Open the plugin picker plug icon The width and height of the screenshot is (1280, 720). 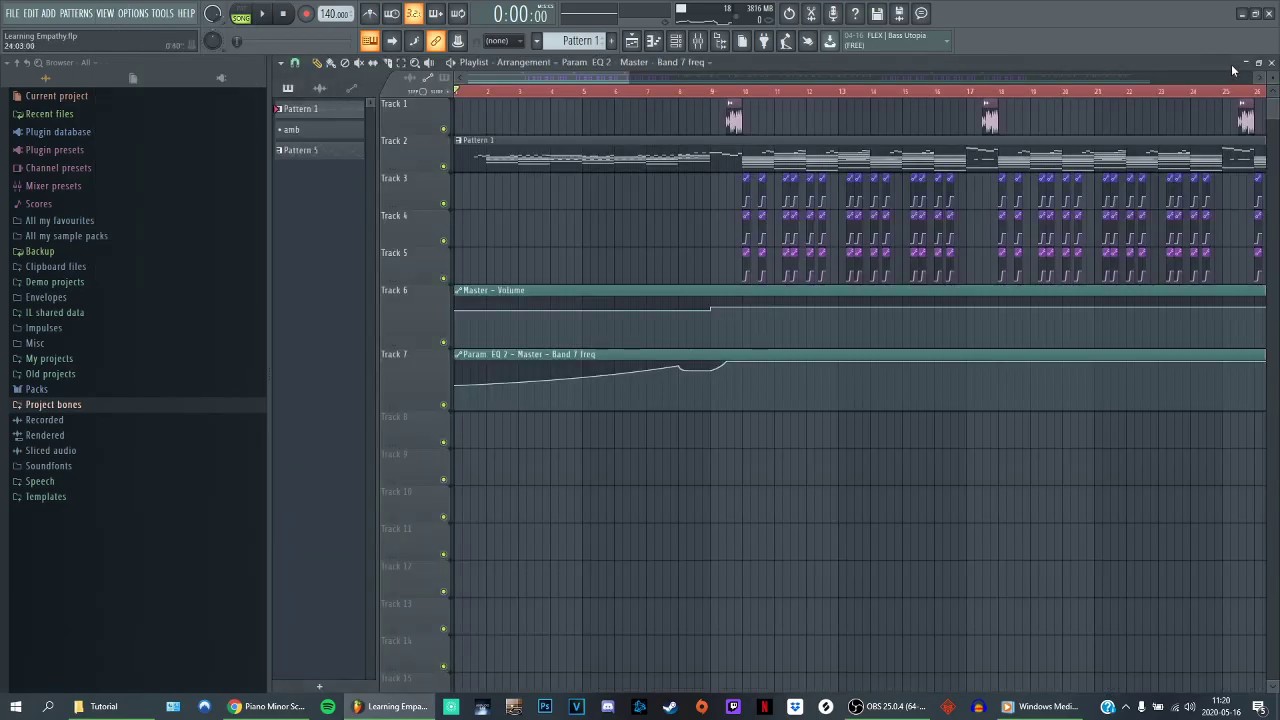point(764,41)
